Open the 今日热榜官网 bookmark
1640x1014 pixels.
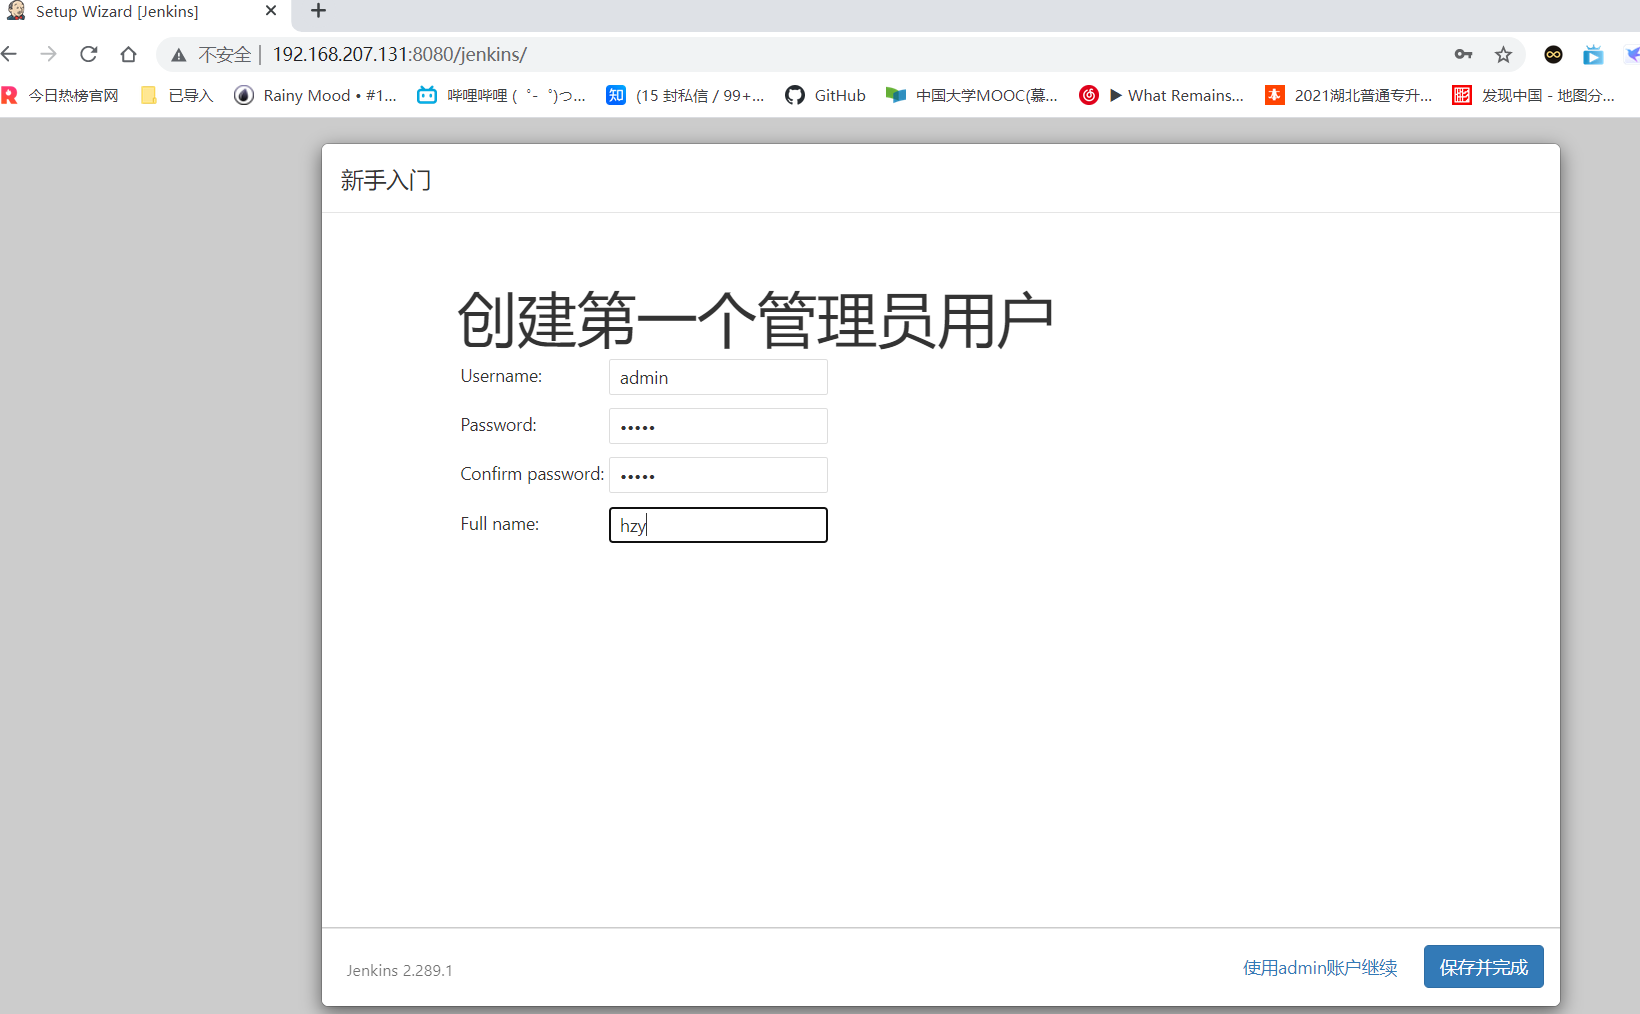coord(60,95)
